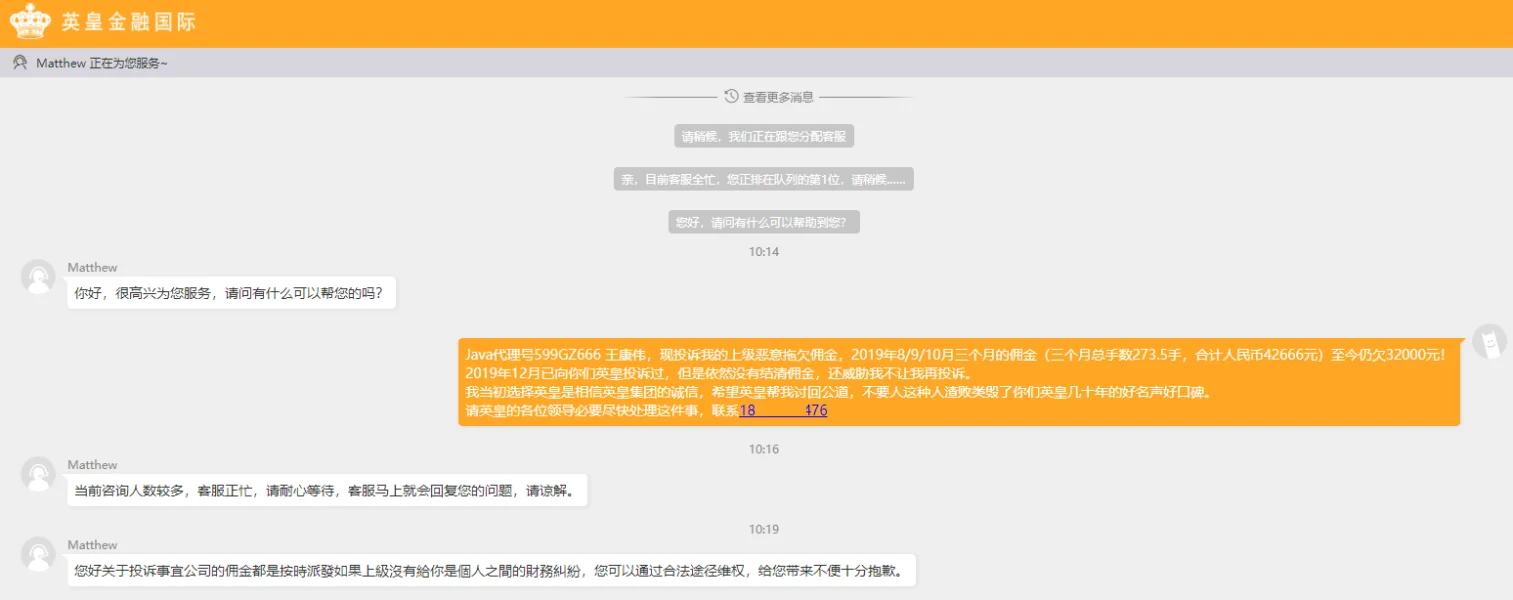1513x600 pixels.
Task: Click the 英皇金融国际 brand title
Action: click(128, 22)
